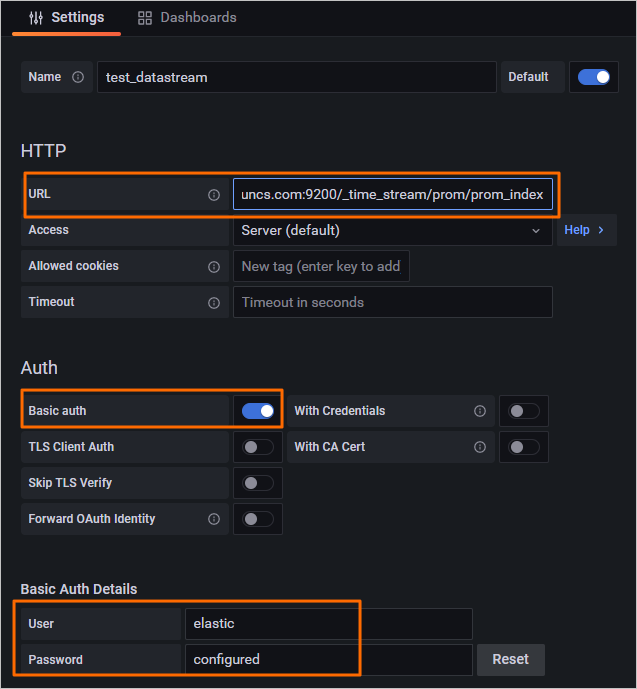Open the Access Server (default) dropdown
Screen dimensions: 637x689
(x=391, y=231)
